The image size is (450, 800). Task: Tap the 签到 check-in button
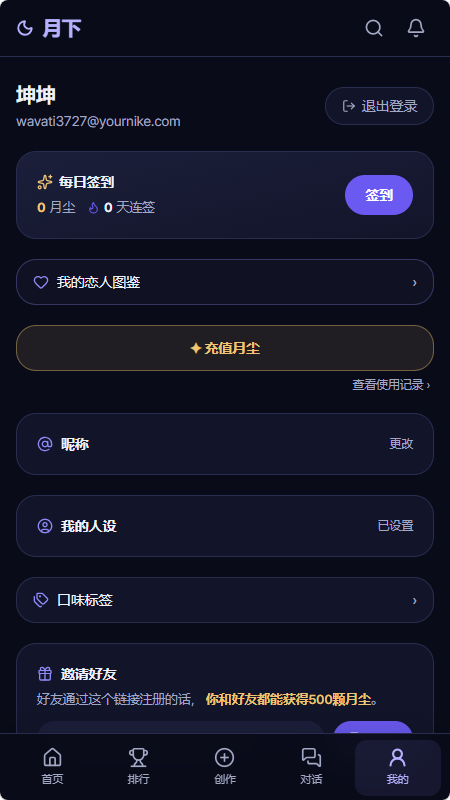click(x=379, y=195)
